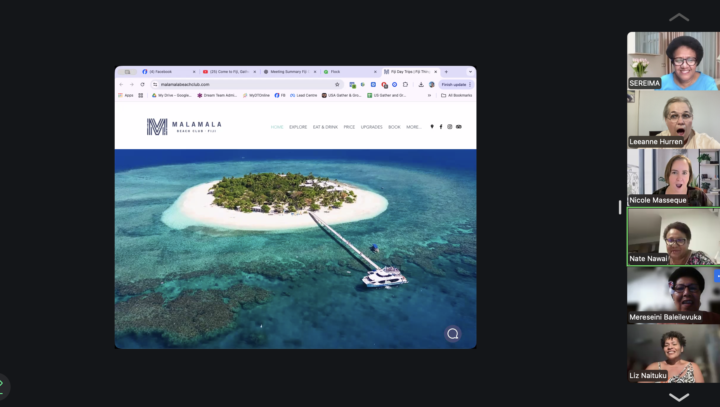Select Nate Nawai's video tile
Viewport: 720px width, 407px height.
point(673,237)
